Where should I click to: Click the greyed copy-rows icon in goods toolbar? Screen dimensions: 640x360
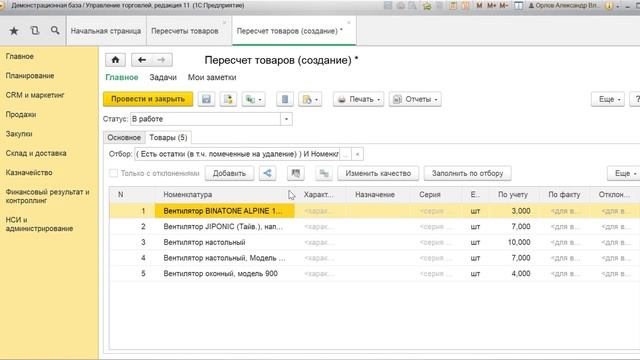click(324, 173)
